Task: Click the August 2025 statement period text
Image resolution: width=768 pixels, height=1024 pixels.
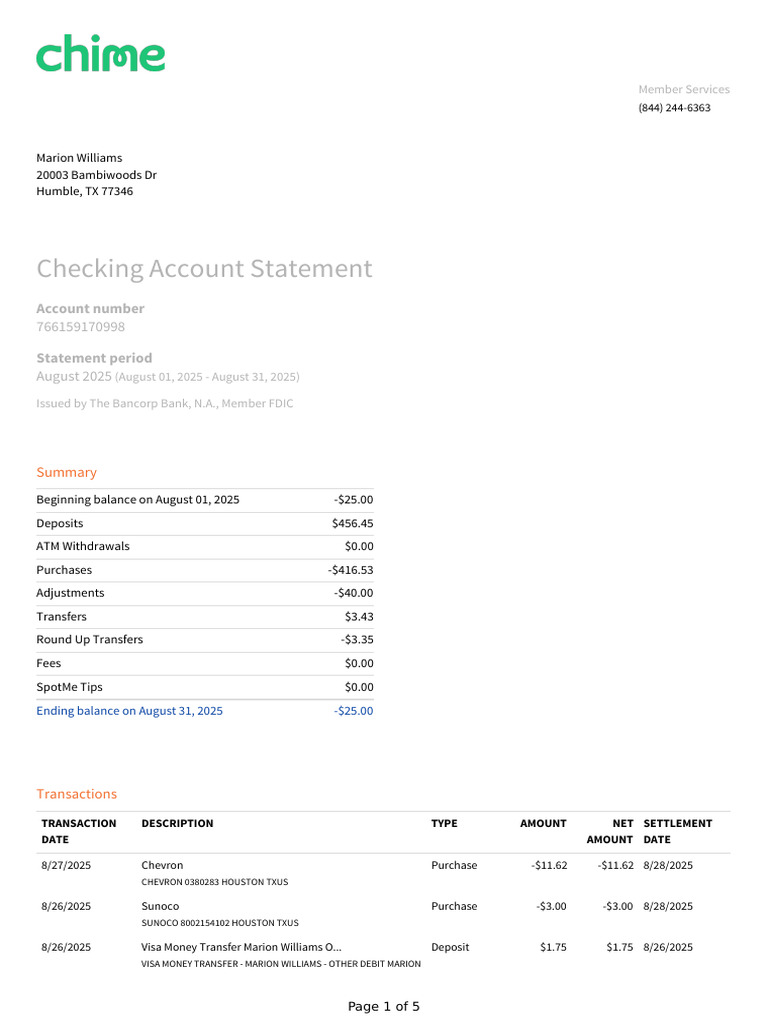Action: (168, 377)
